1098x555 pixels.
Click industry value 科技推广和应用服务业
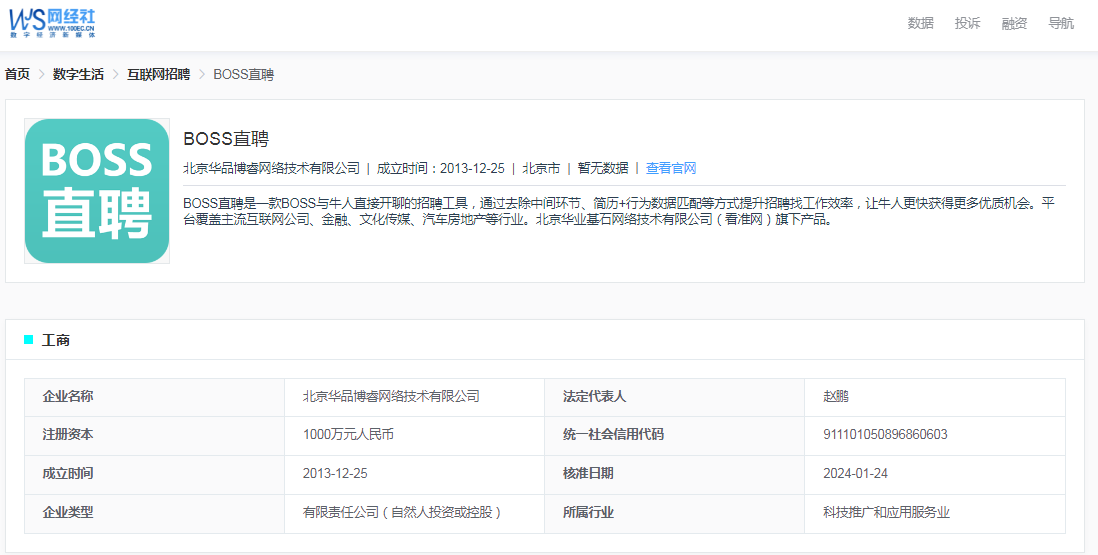[886, 512]
